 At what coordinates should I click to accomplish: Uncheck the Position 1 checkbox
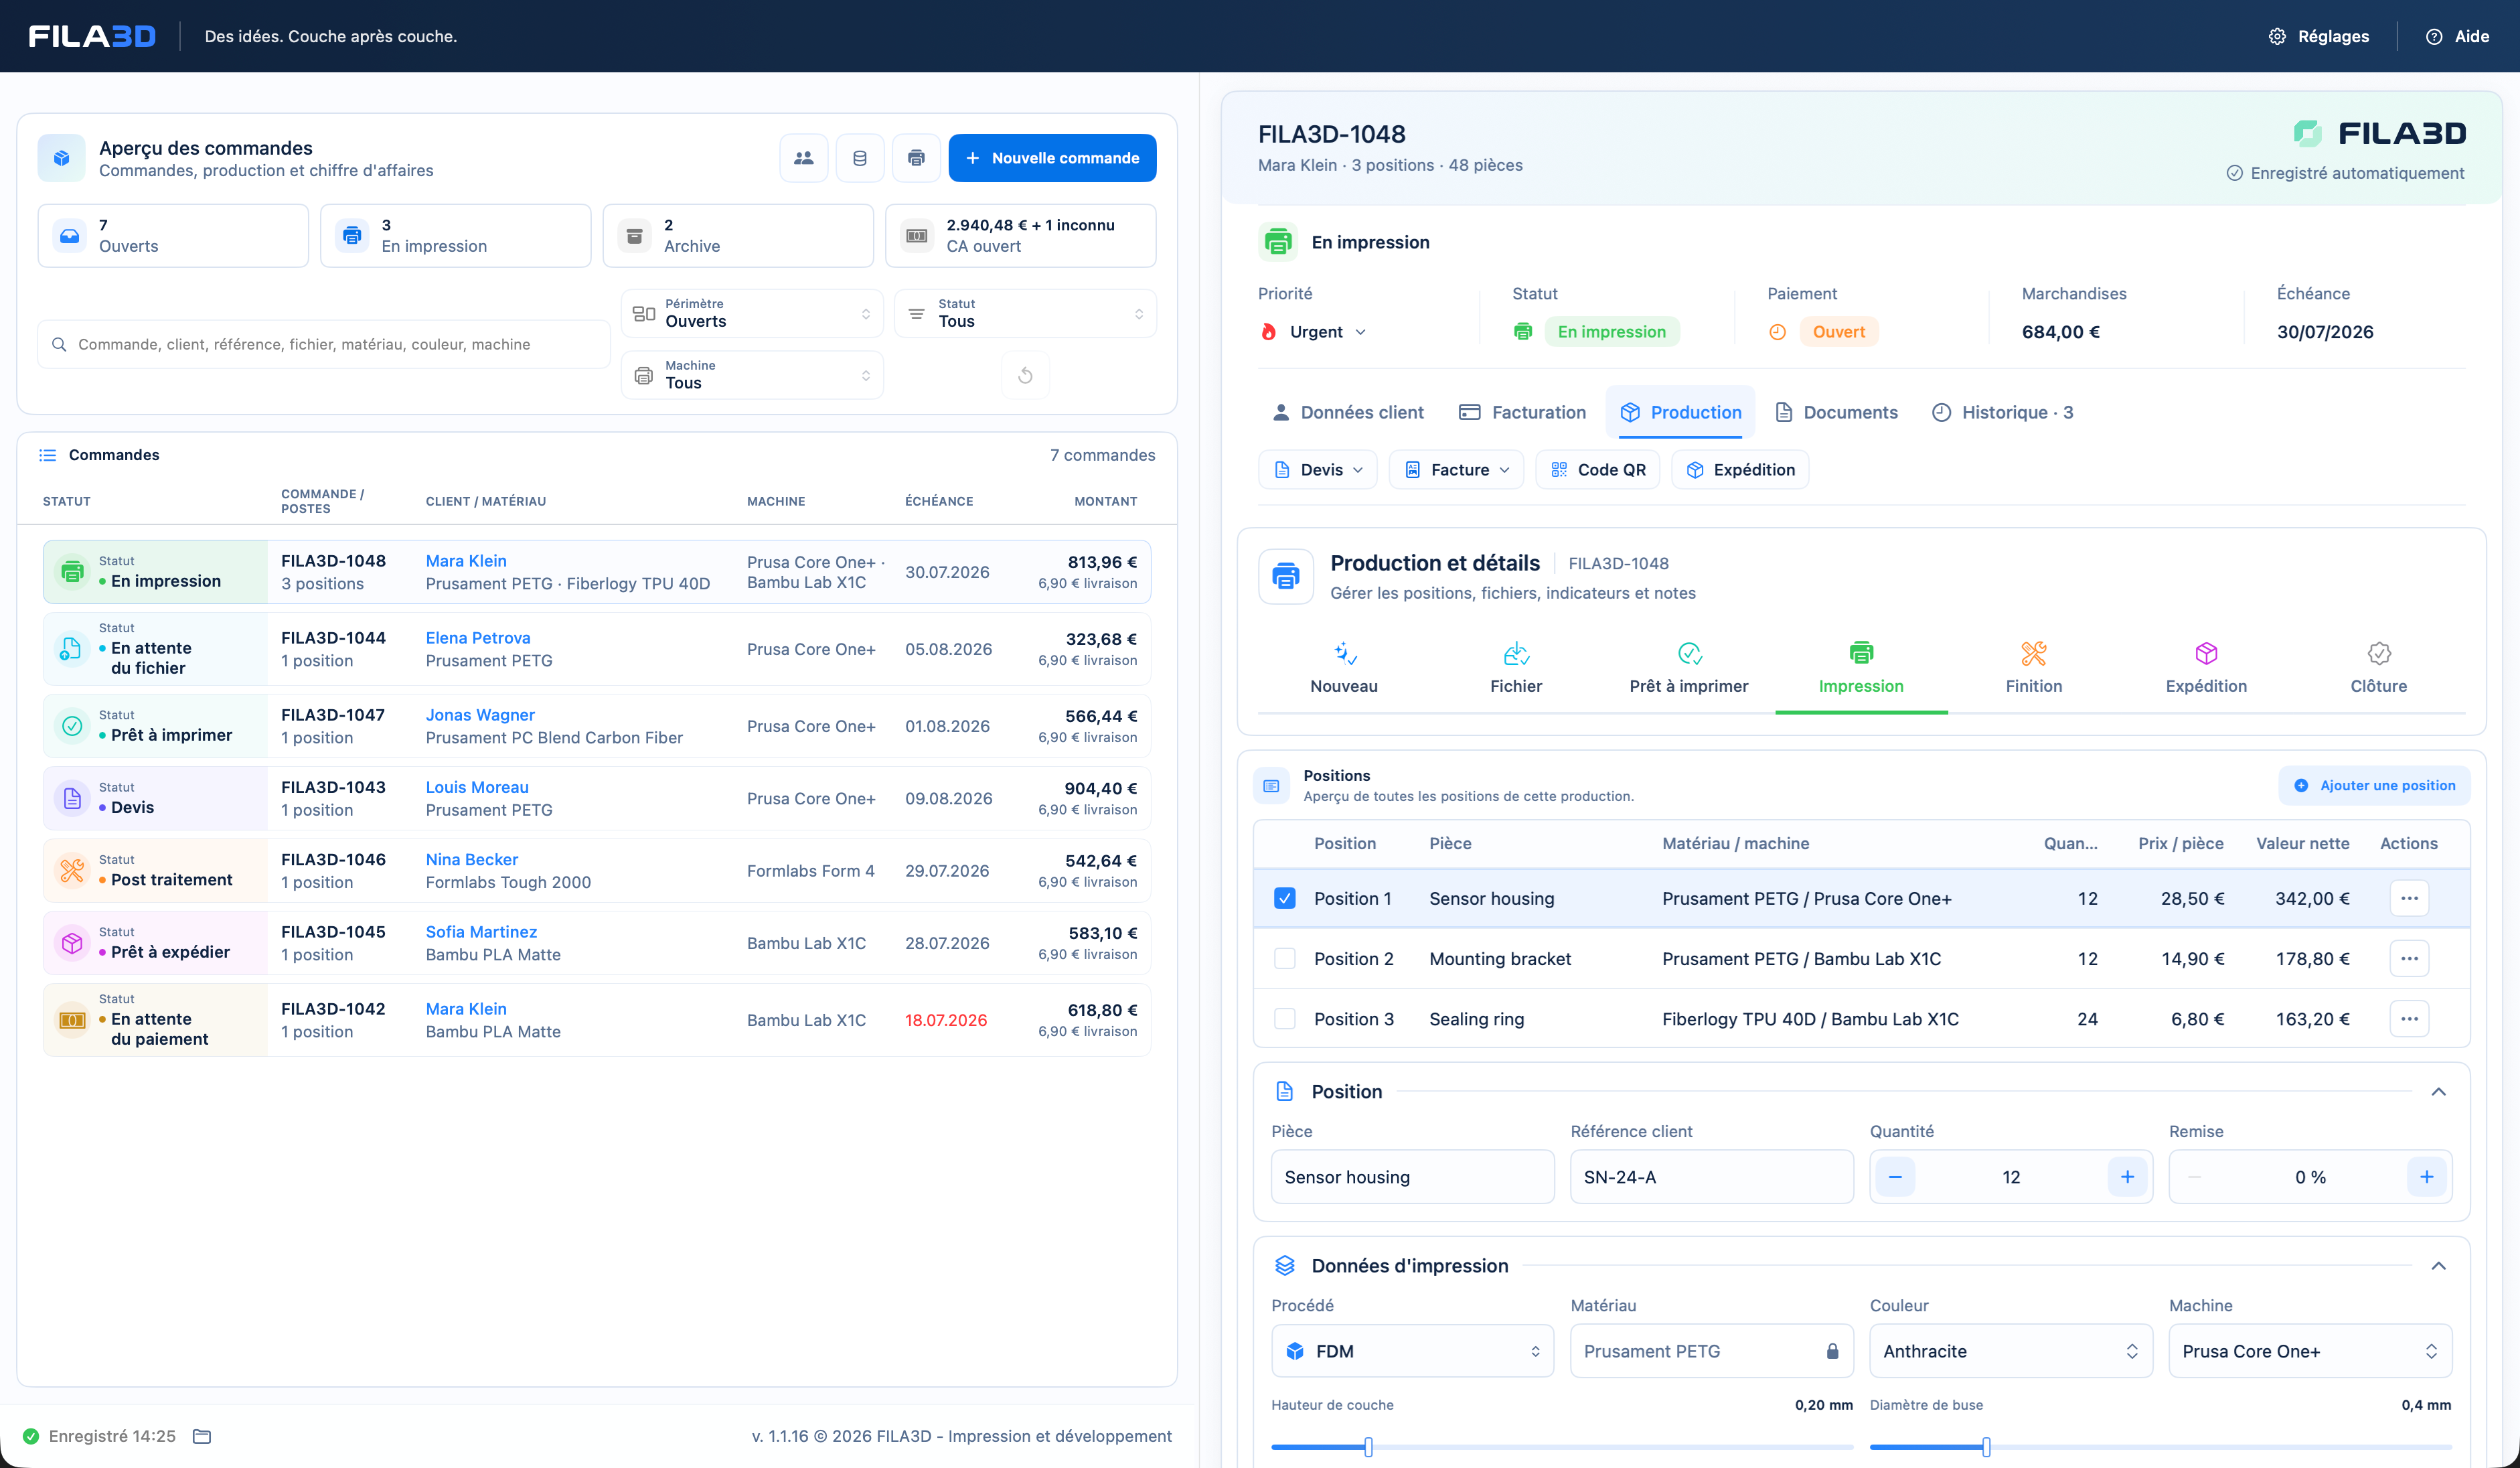pos(1285,898)
